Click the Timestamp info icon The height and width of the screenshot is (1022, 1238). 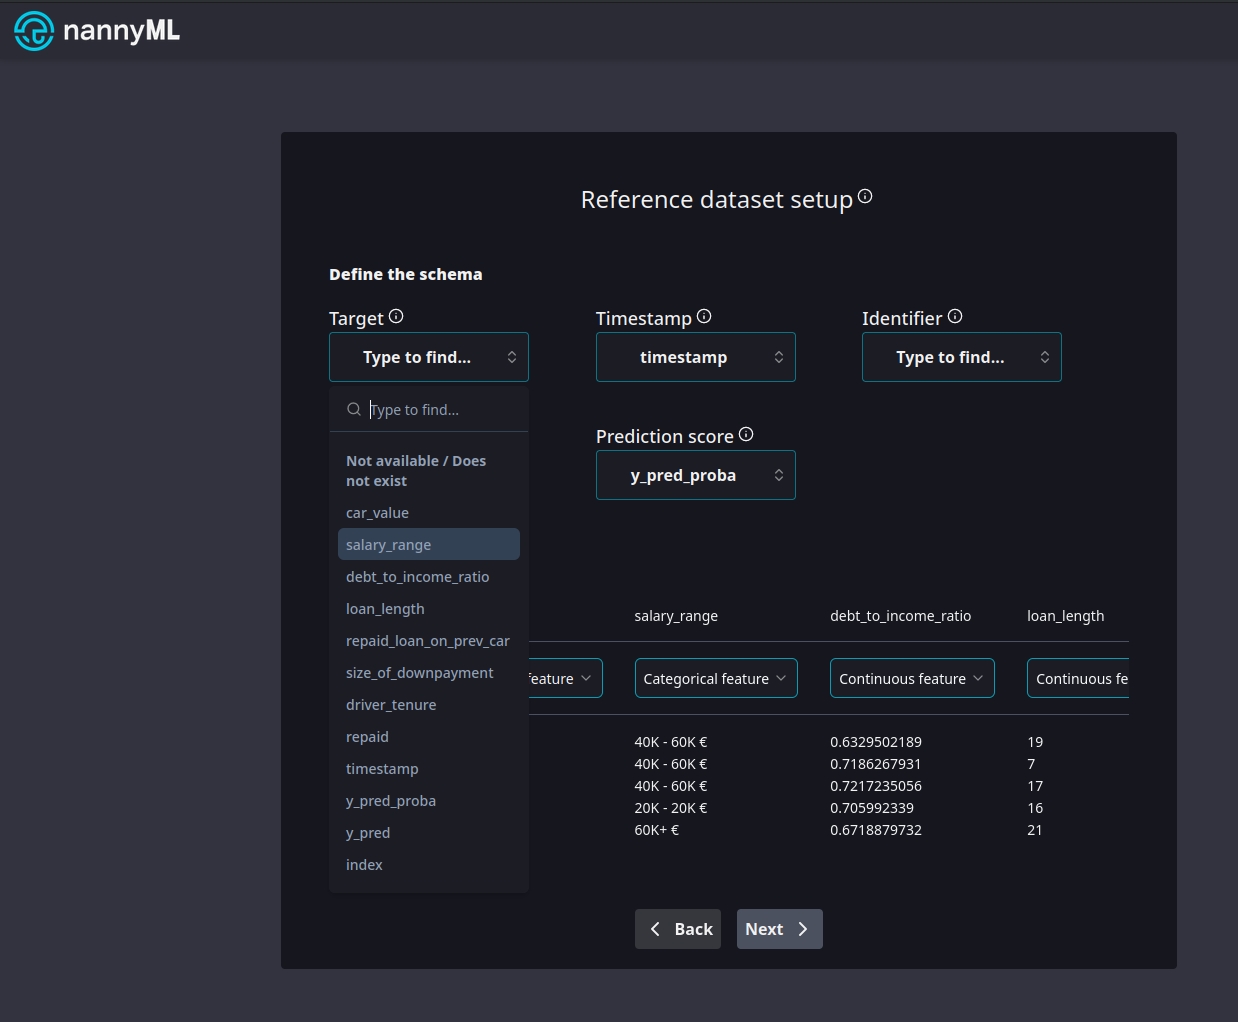pyautogui.click(x=704, y=317)
